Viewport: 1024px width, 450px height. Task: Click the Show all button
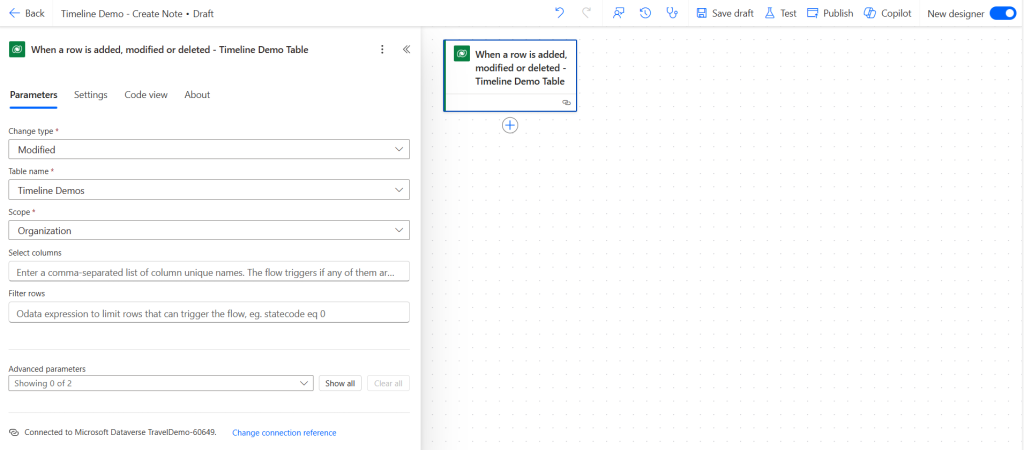click(x=340, y=383)
